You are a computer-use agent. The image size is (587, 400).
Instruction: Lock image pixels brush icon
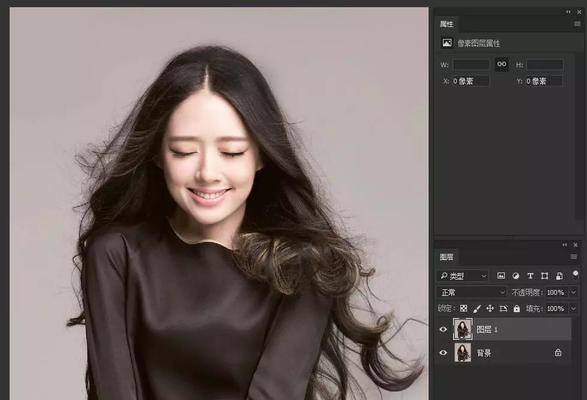point(477,308)
